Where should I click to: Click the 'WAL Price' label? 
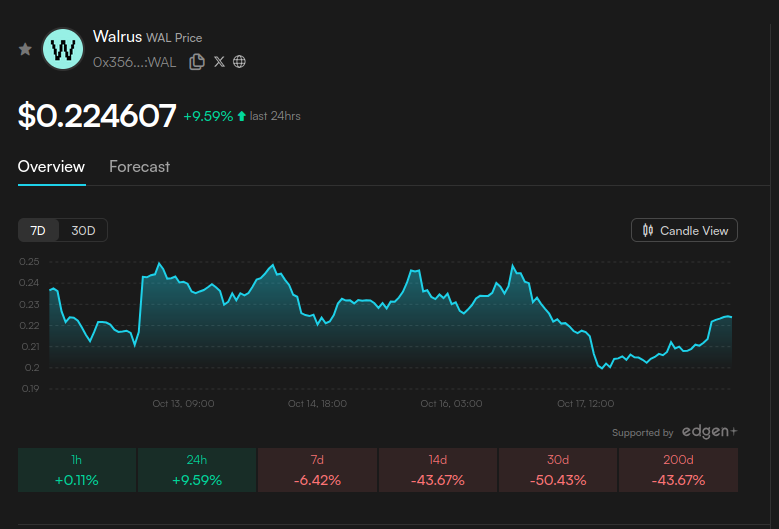click(x=174, y=38)
